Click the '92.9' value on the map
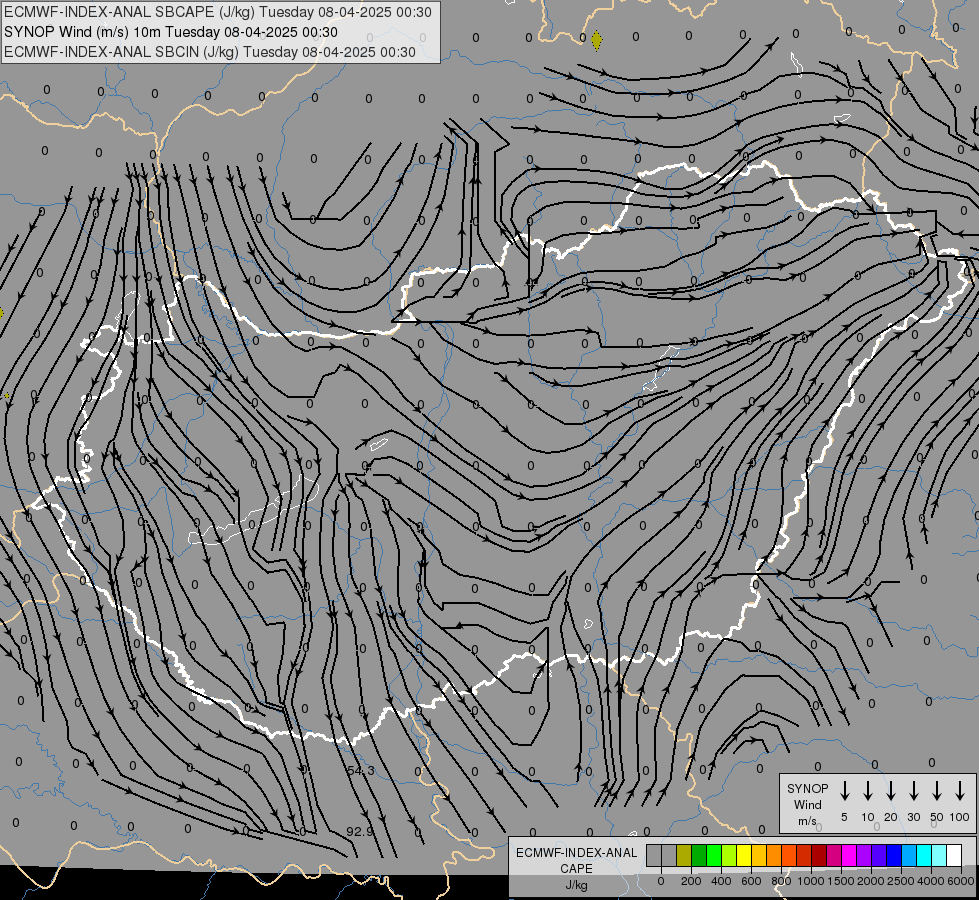 [x=360, y=831]
